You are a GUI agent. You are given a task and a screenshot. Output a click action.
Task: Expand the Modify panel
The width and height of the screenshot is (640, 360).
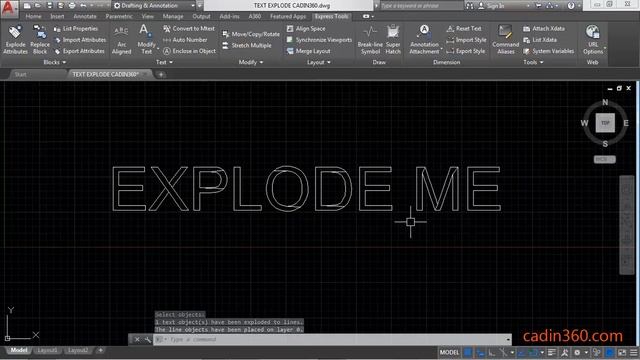(251, 62)
